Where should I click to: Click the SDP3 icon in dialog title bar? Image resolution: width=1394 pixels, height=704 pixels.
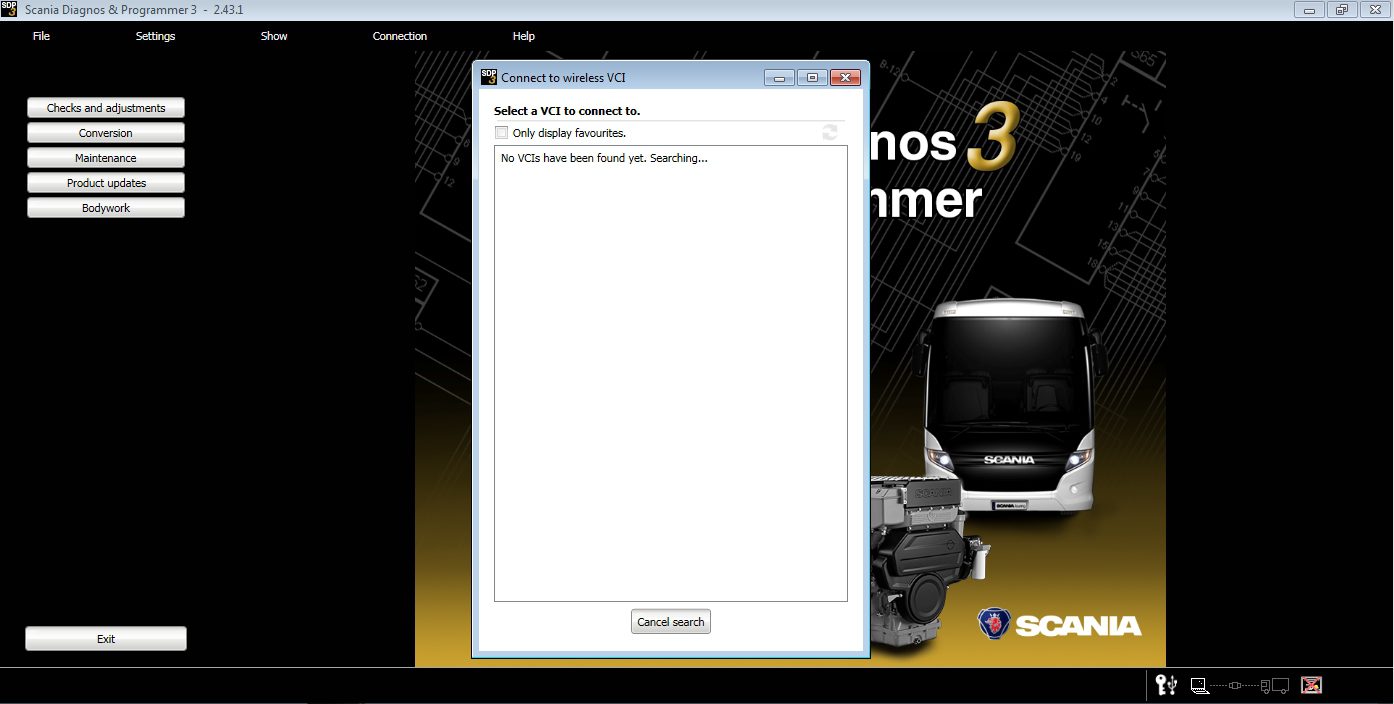(488, 77)
